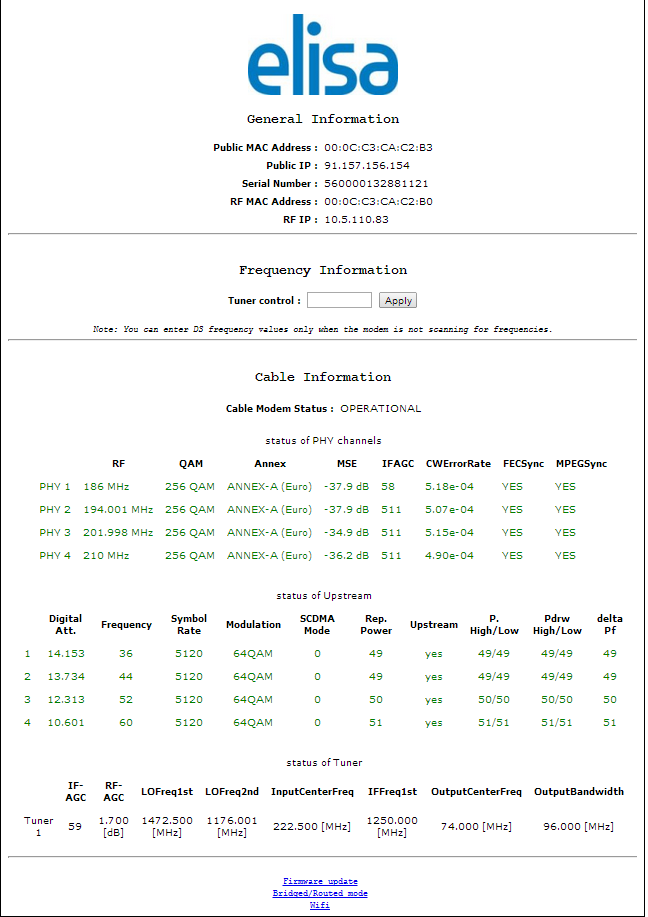This screenshot has height=917, width=648.
Task: Click the 194.001 MHz RF value
Action: (118, 509)
